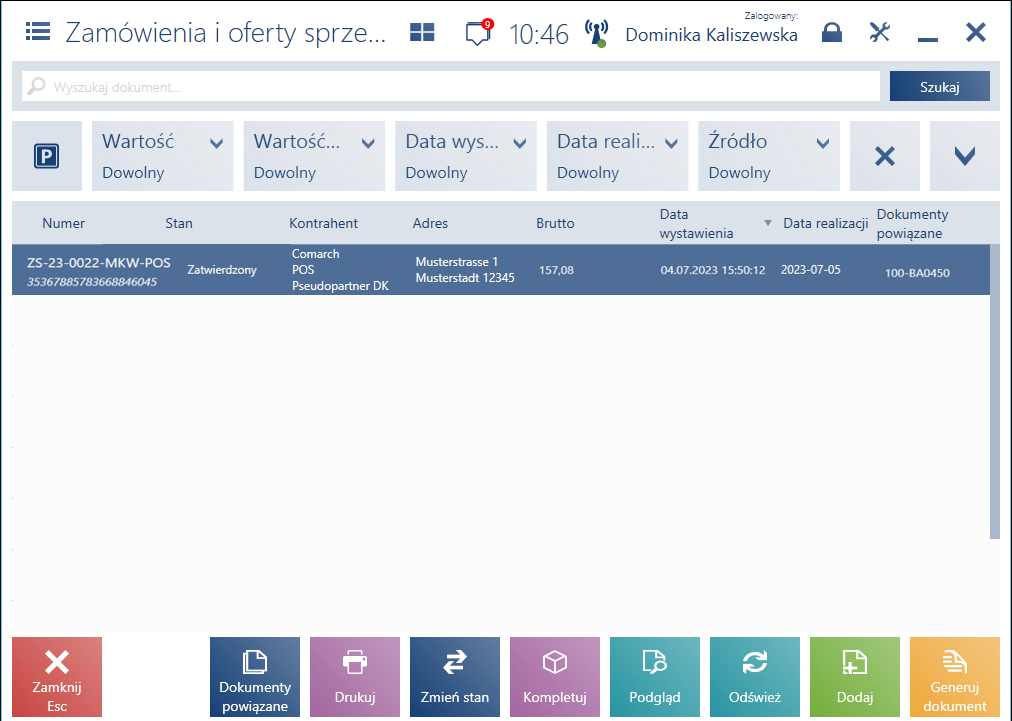Check the connection status antenna icon
Image resolution: width=1012 pixels, height=721 pixels.
tap(596, 33)
